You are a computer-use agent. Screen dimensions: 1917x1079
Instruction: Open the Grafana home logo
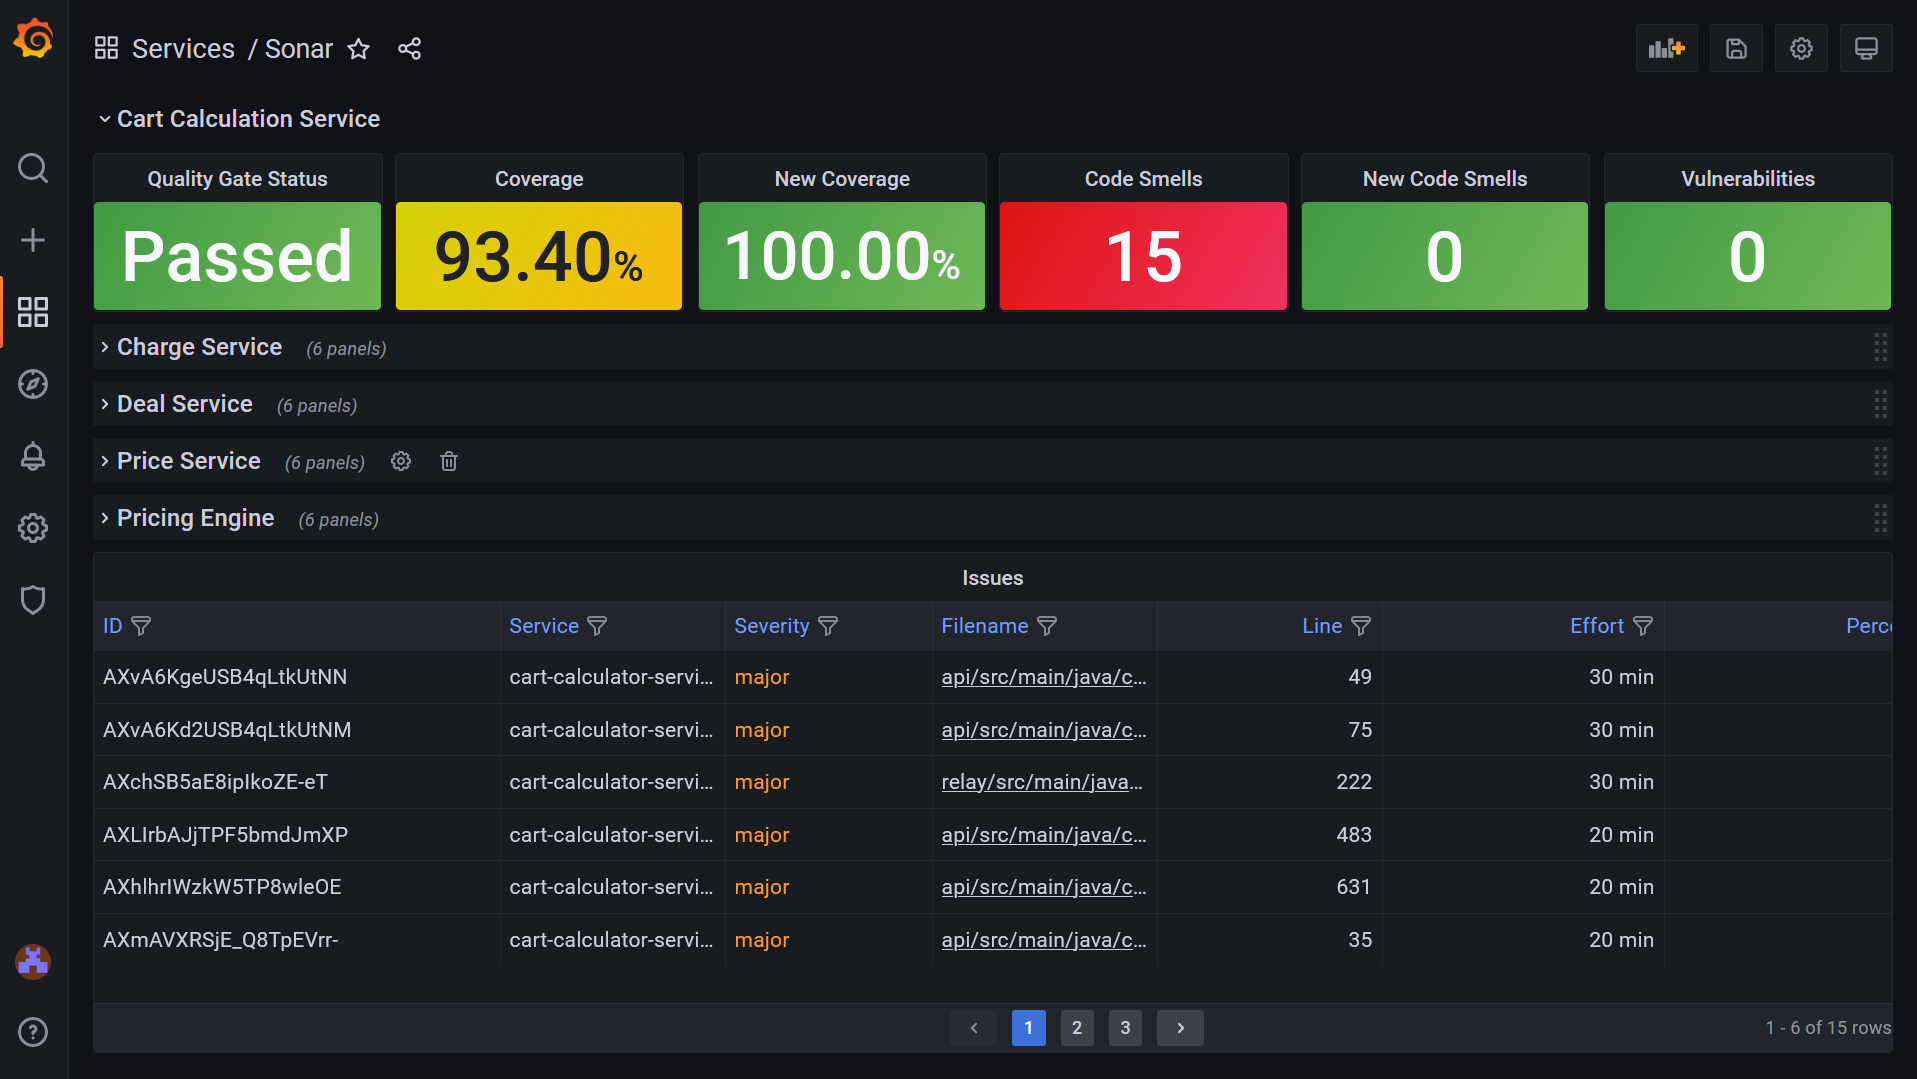coord(33,39)
